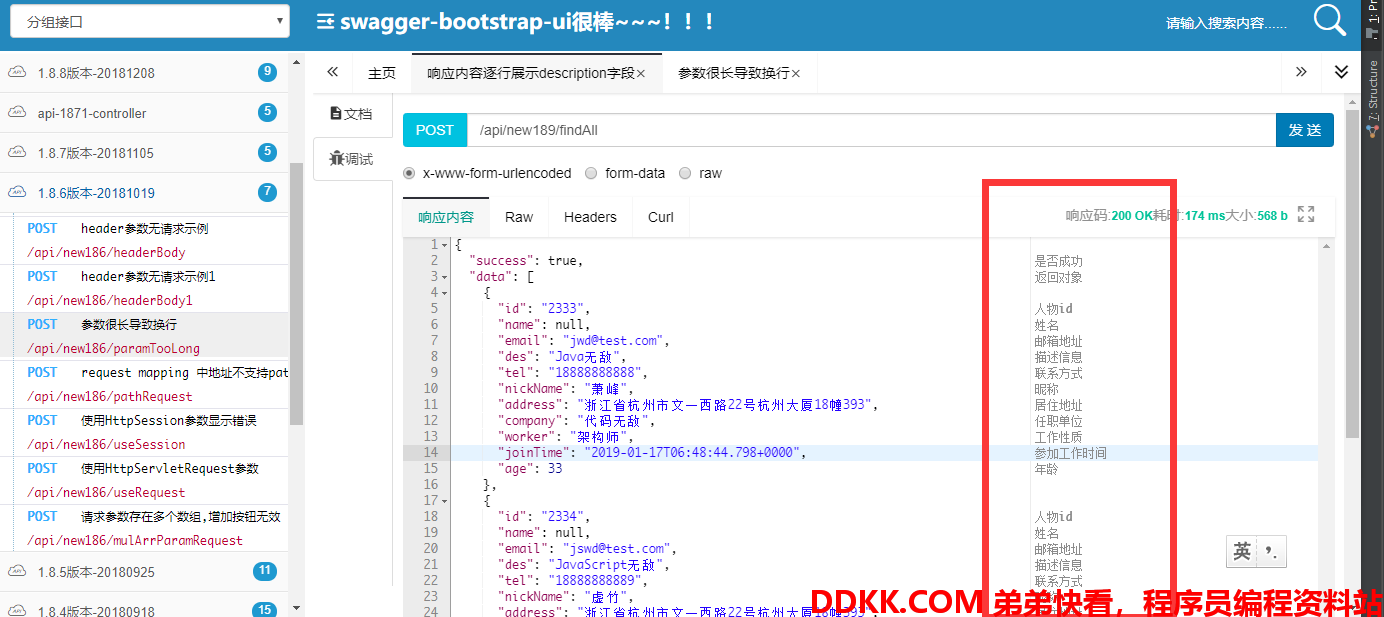Open the 调试 debug side tab
The height and width of the screenshot is (617, 1384).
coord(351,159)
